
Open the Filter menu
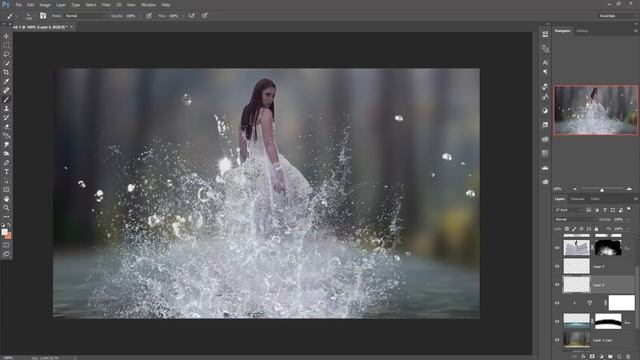tap(106, 5)
